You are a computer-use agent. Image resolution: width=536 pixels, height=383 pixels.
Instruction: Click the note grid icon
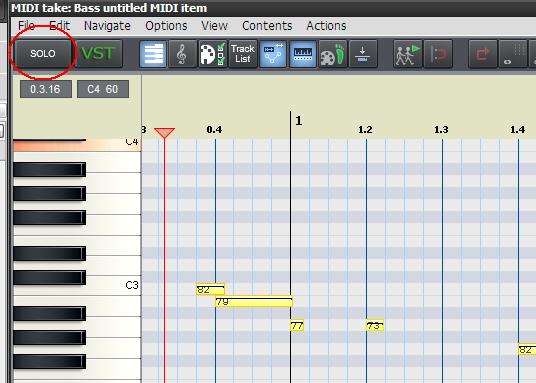click(x=513, y=54)
